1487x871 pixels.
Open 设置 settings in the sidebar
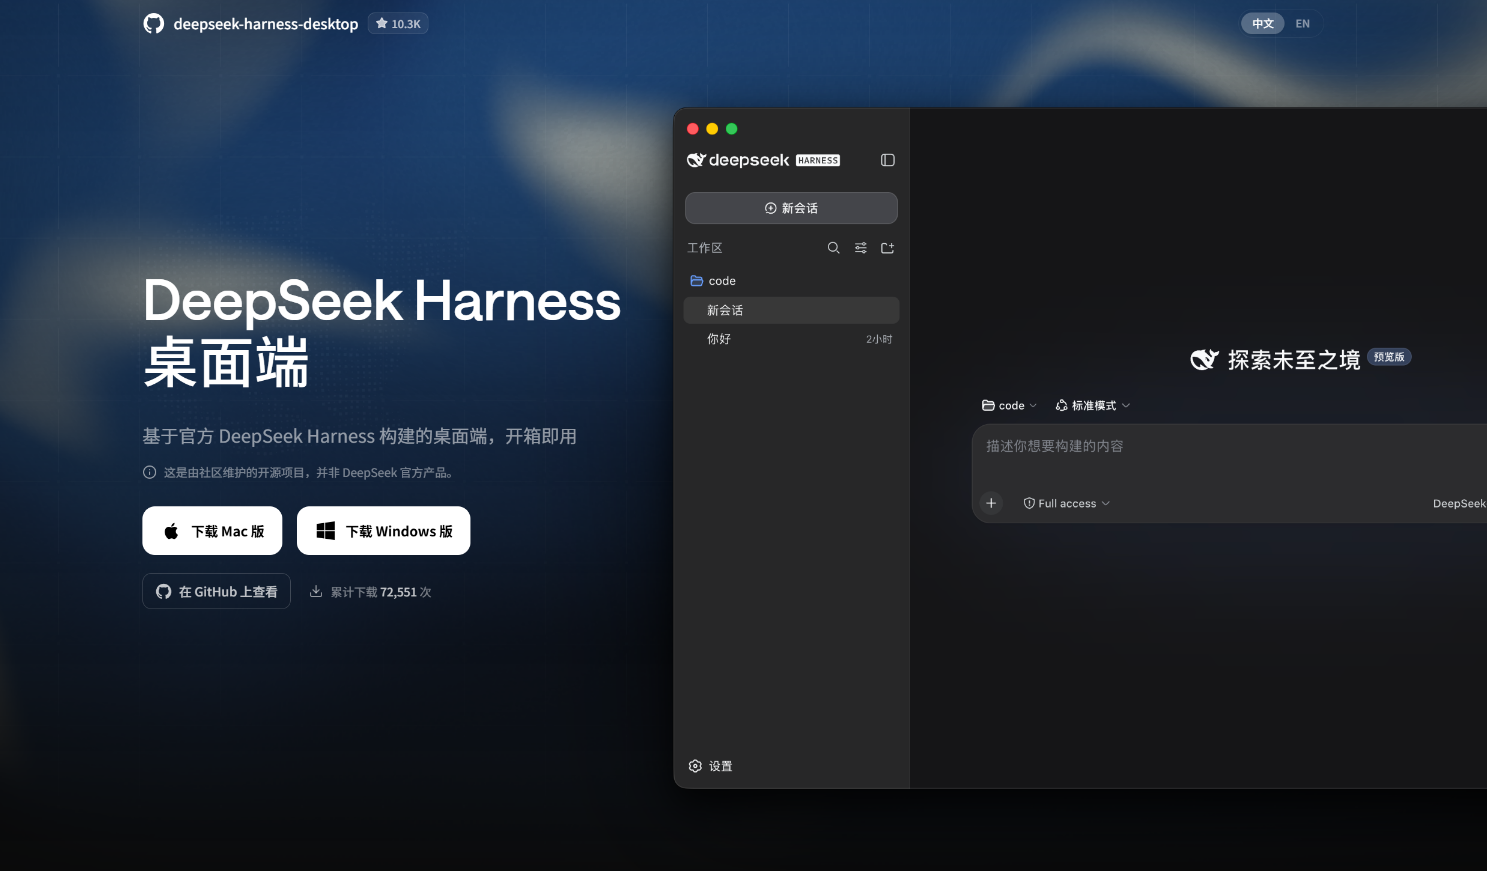tap(710, 766)
